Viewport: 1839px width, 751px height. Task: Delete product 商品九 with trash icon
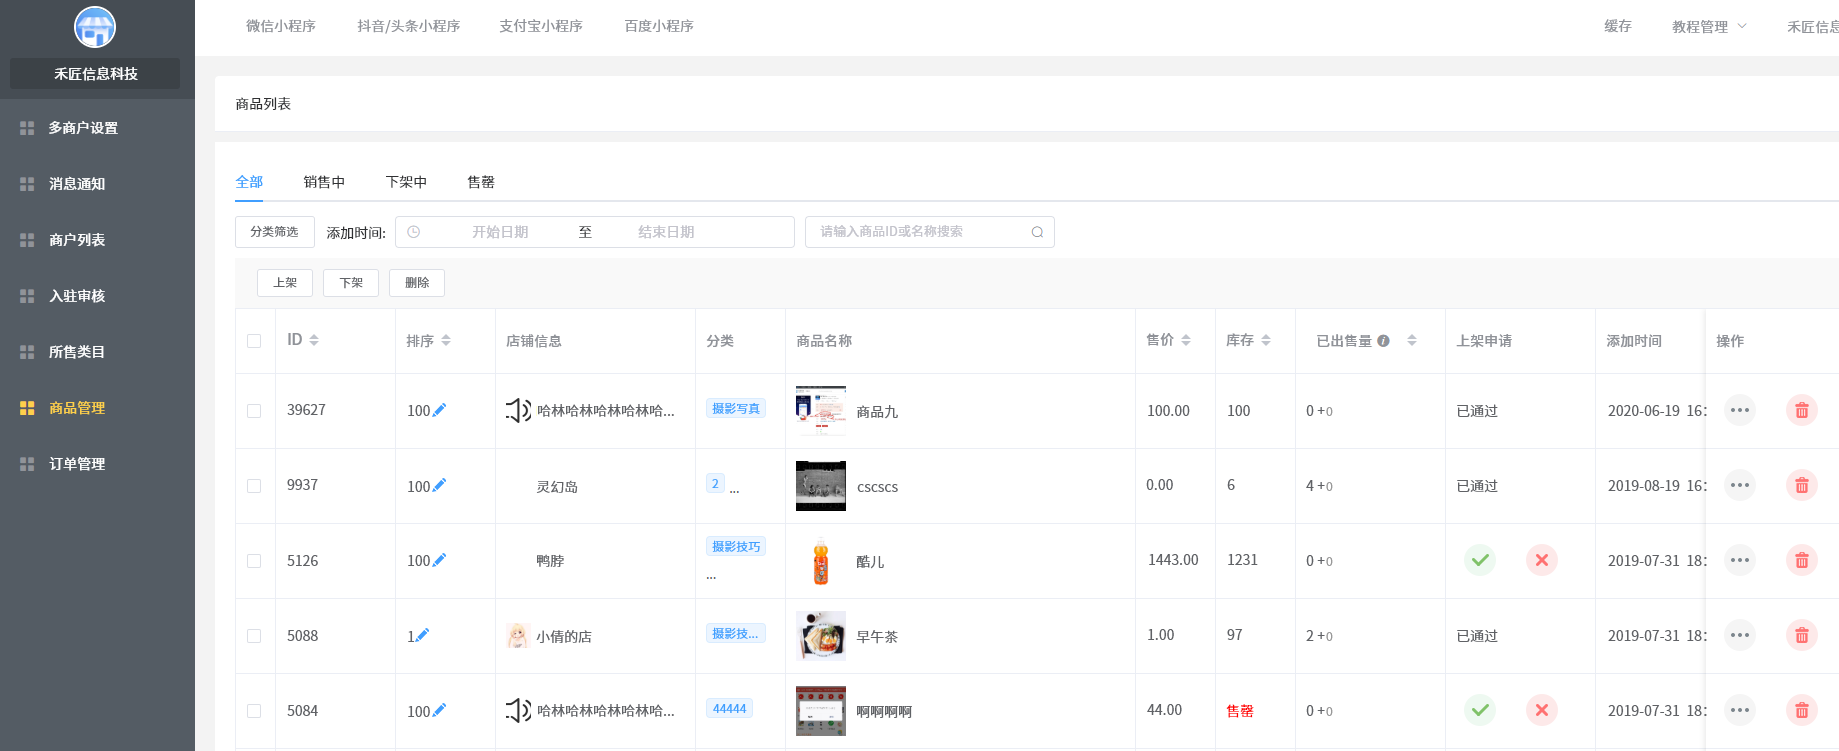[1802, 410]
